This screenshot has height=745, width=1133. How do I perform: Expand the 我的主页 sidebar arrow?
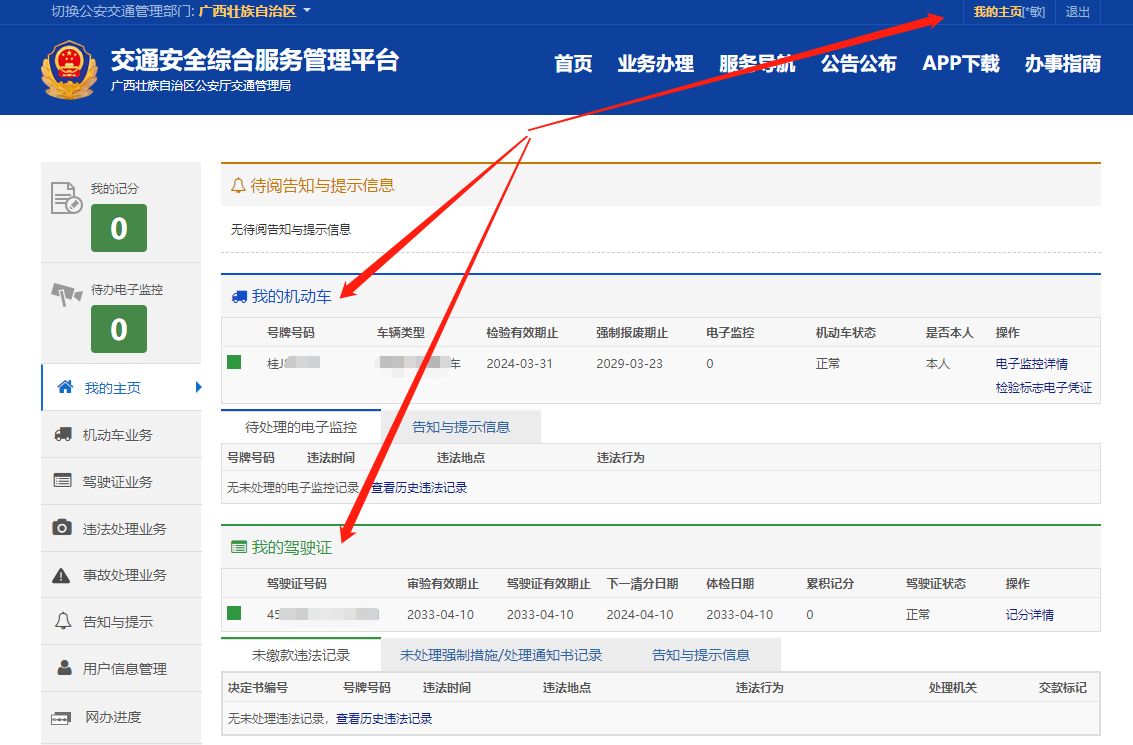(x=199, y=387)
